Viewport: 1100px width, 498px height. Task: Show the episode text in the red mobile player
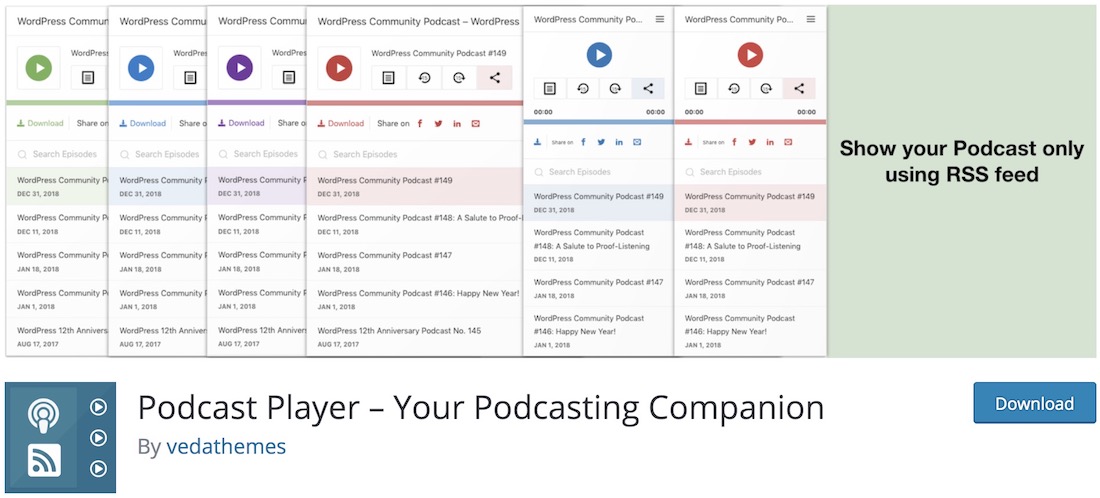click(701, 88)
